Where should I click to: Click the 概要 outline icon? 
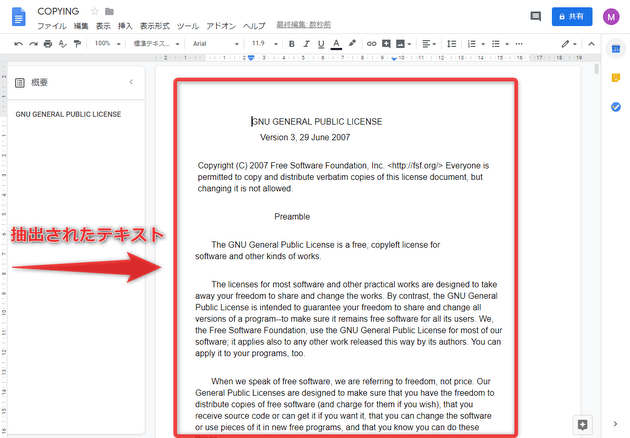[x=20, y=83]
